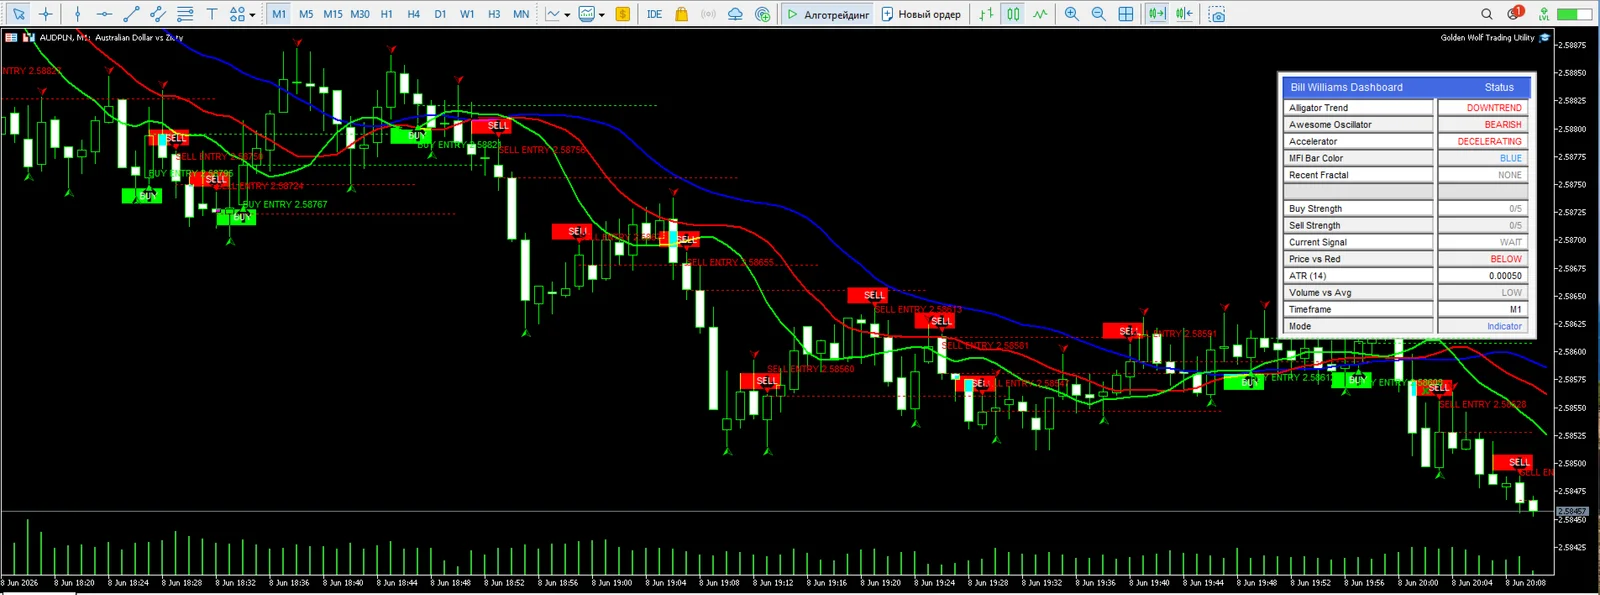The image size is (1600, 595).
Task: Open the Market shopping bag icon
Action: coord(681,14)
